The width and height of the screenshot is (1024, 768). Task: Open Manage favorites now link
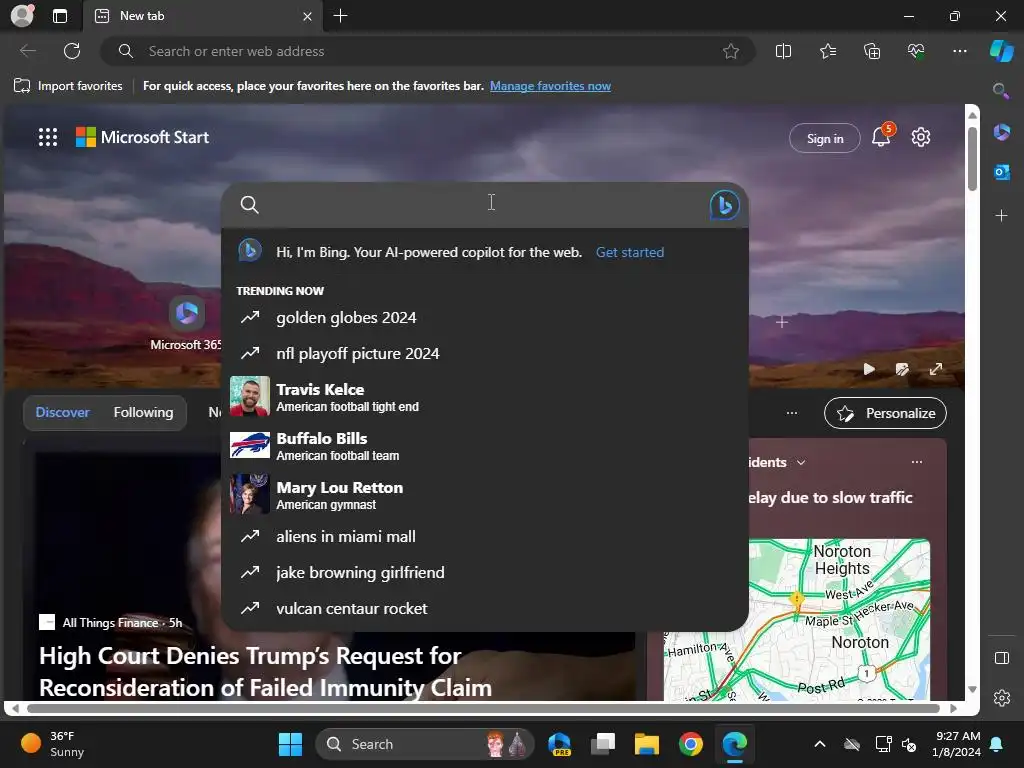click(550, 86)
